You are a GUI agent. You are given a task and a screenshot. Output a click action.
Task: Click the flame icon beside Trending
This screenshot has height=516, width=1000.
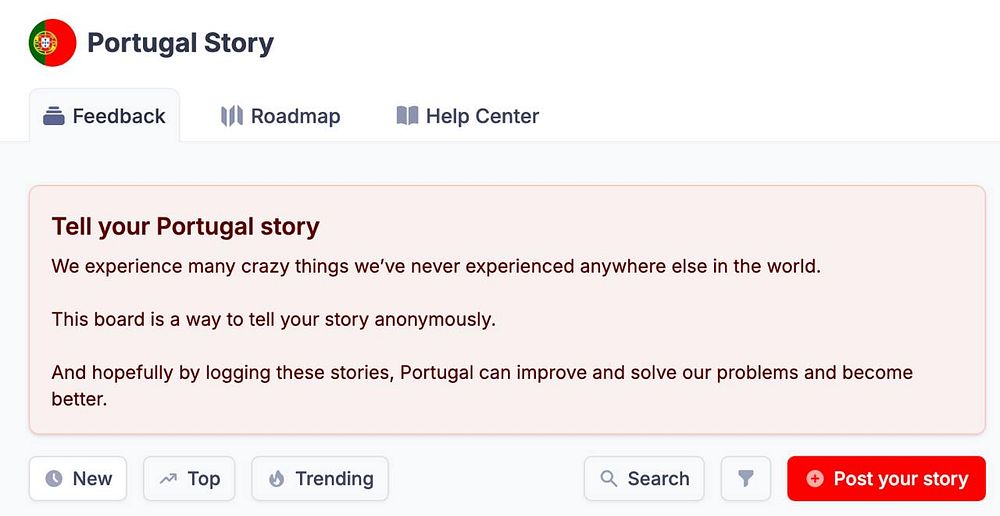276,479
